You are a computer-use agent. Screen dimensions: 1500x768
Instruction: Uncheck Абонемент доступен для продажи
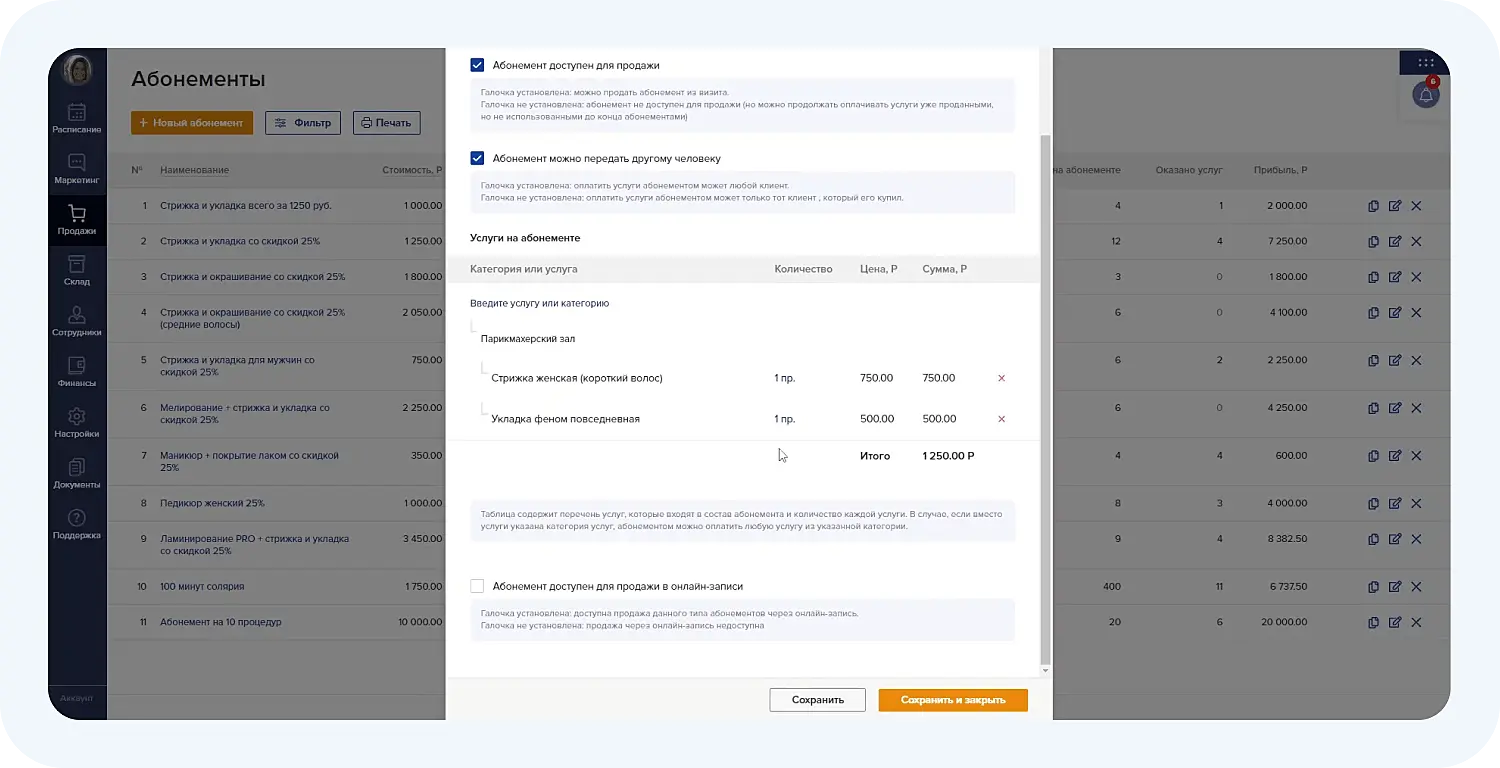point(477,65)
